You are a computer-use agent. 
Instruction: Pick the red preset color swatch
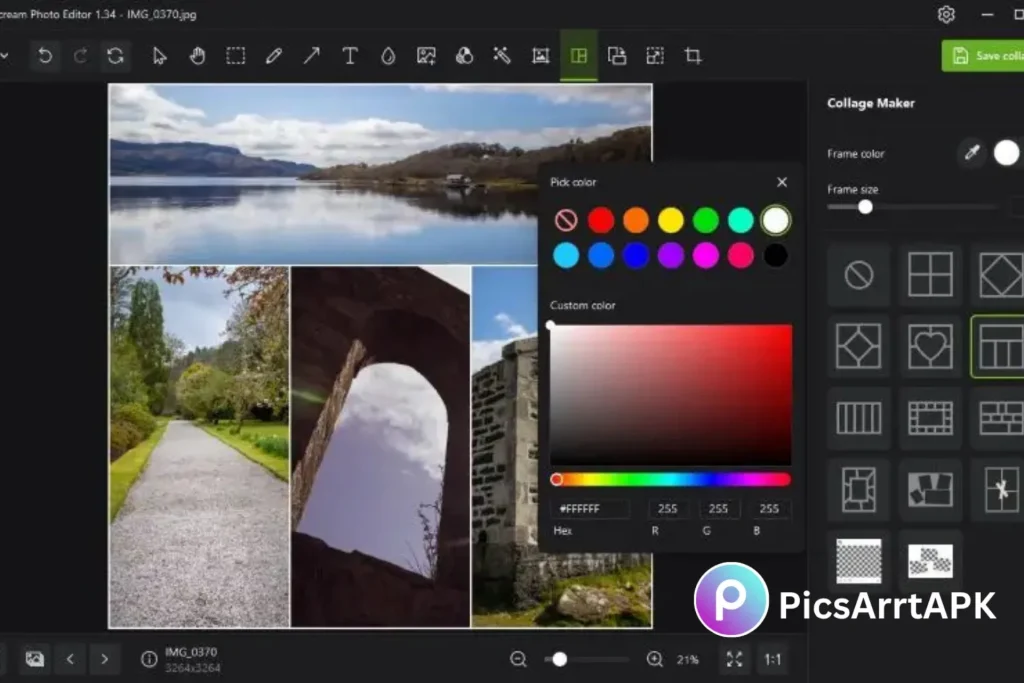(x=601, y=220)
